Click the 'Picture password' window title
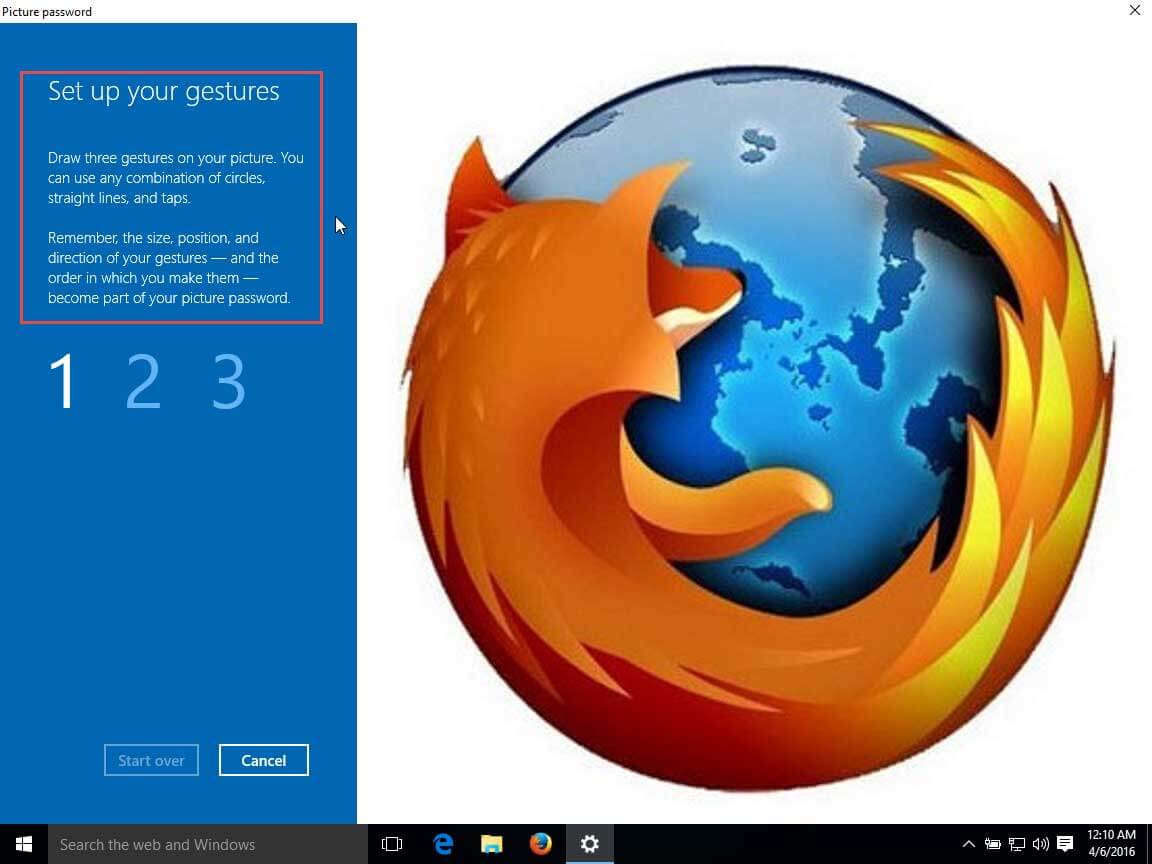Image resolution: width=1152 pixels, height=864 pixels. coord(47,11)
